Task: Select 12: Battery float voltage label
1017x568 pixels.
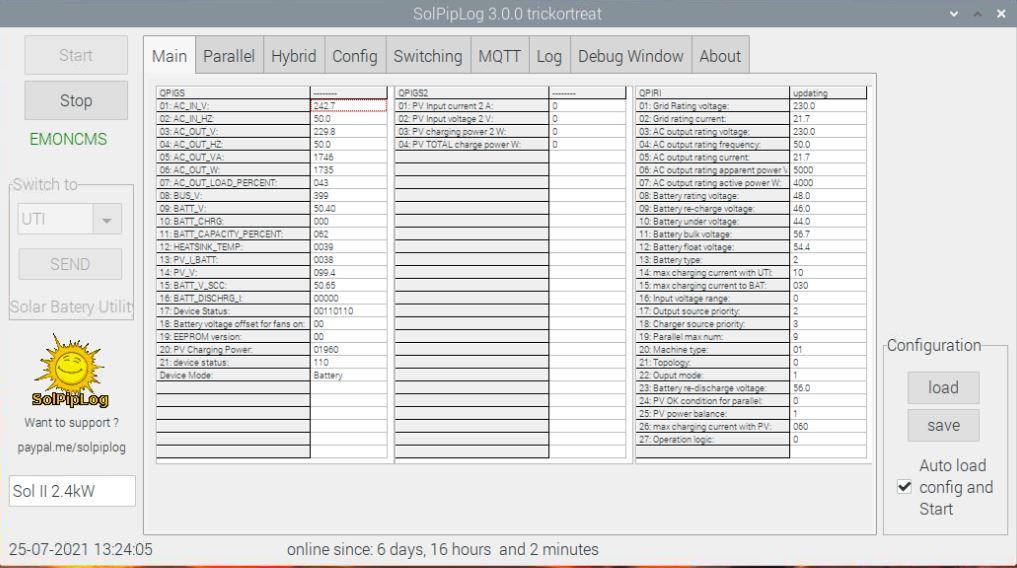Action: point(712,247)
